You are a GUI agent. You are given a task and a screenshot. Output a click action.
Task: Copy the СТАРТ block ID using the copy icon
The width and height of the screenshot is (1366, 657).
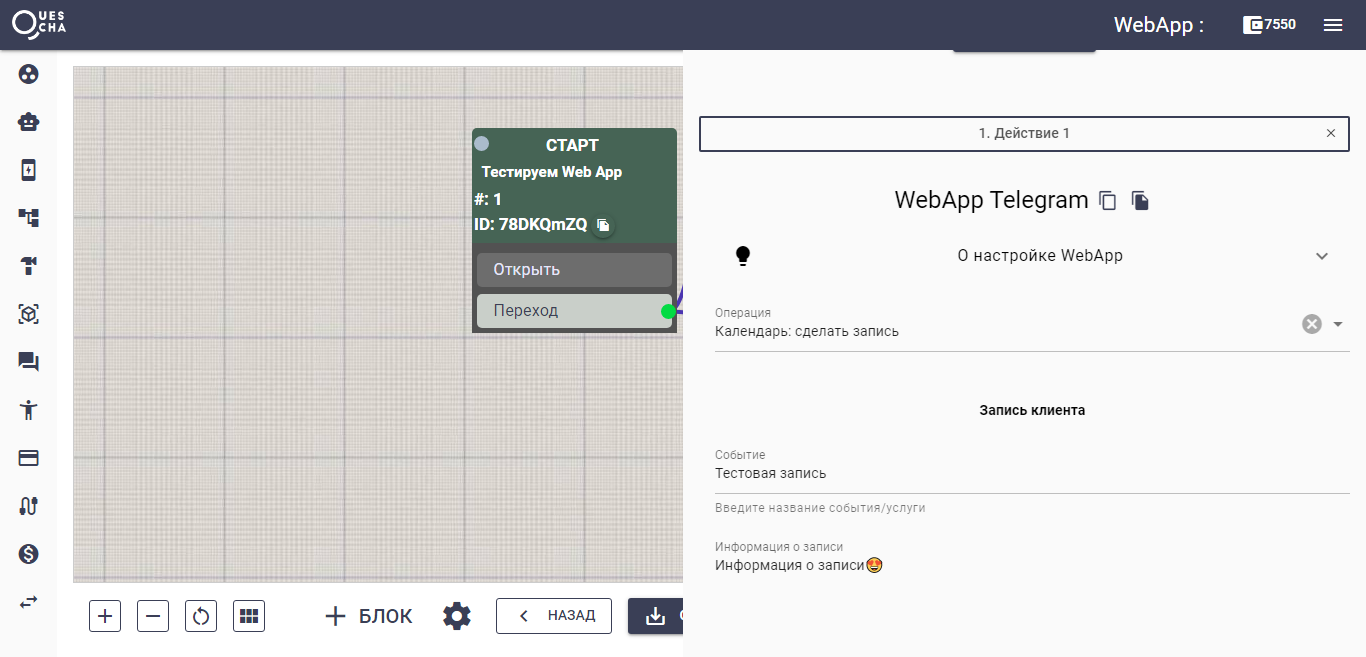[x=603, y=226]
